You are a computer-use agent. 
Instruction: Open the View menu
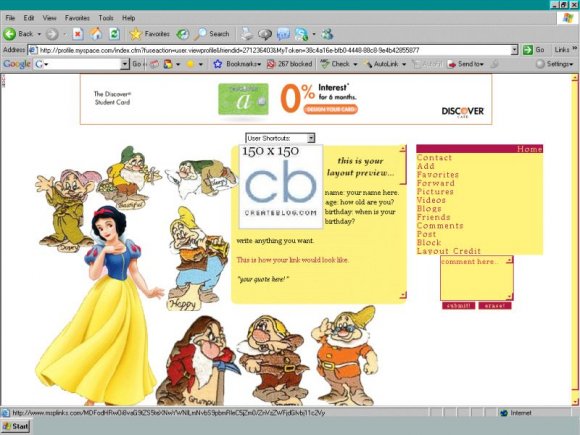point(49,18)
